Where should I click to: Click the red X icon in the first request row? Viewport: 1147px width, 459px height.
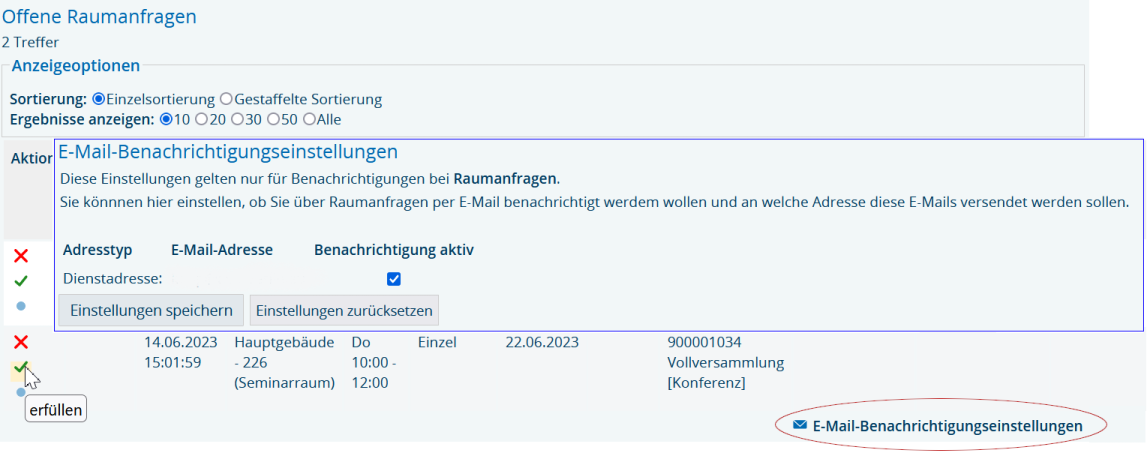[21, 257]
